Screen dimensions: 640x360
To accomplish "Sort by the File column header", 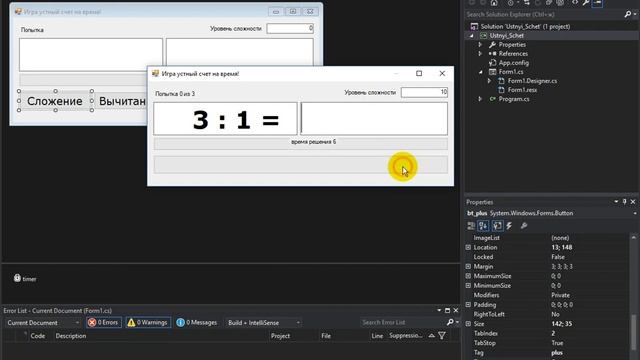I will pyautogui.click(x=326, y=336).
